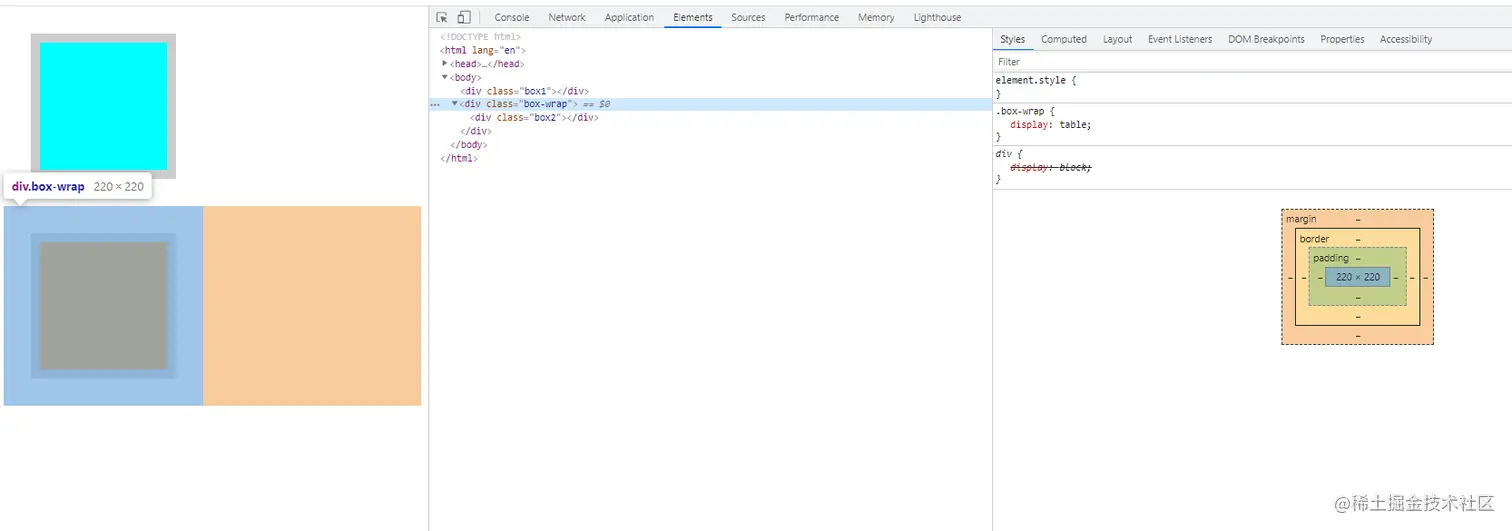
Task: Switch to the Memory tab
Action: [x=876, y=17]
